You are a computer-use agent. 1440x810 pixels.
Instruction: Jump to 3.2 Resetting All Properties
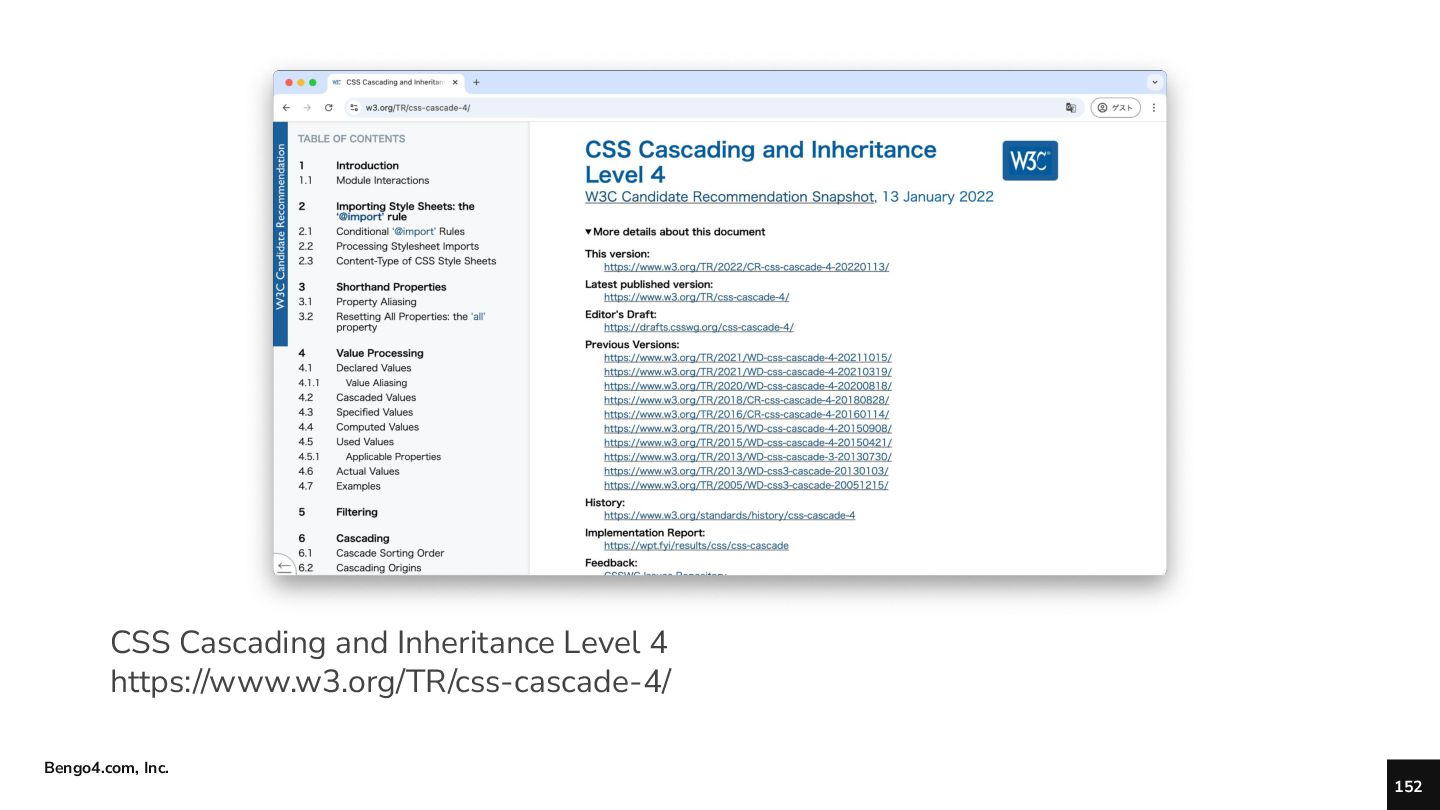tap(410, 322)
